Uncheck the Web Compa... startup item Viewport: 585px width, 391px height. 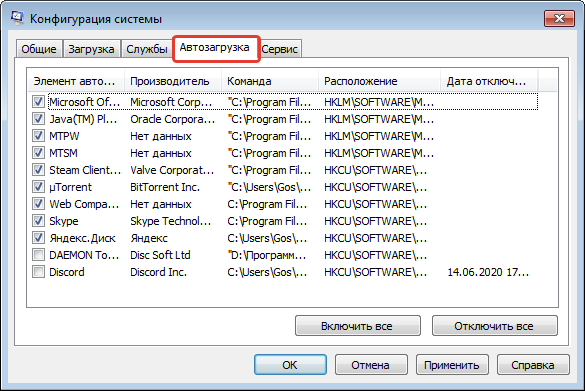pyautogui.click(x=38, y=204)
